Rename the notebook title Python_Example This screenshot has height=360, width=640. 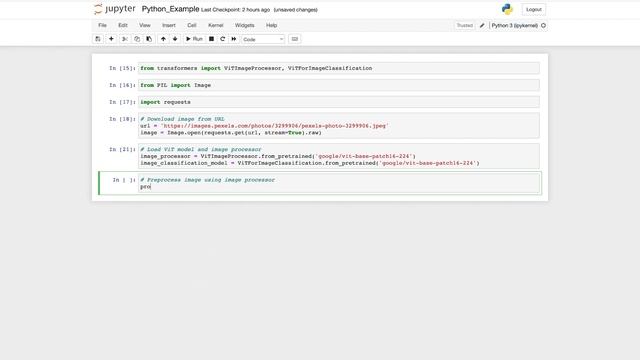click(x=170, y=9)
